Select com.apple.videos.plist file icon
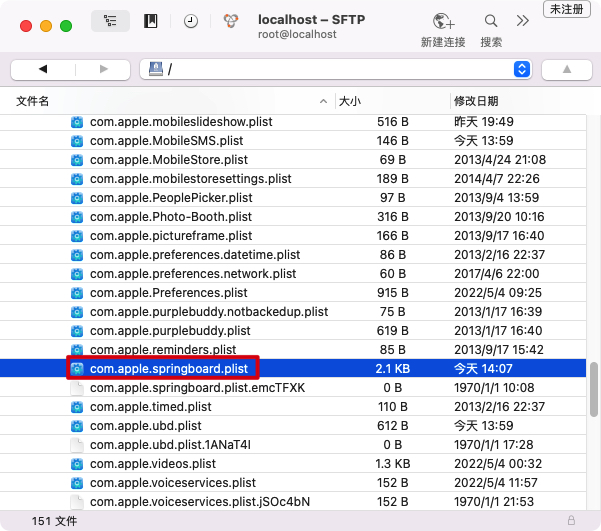Screen dimensions: 601x531 [x=77, y=464]
